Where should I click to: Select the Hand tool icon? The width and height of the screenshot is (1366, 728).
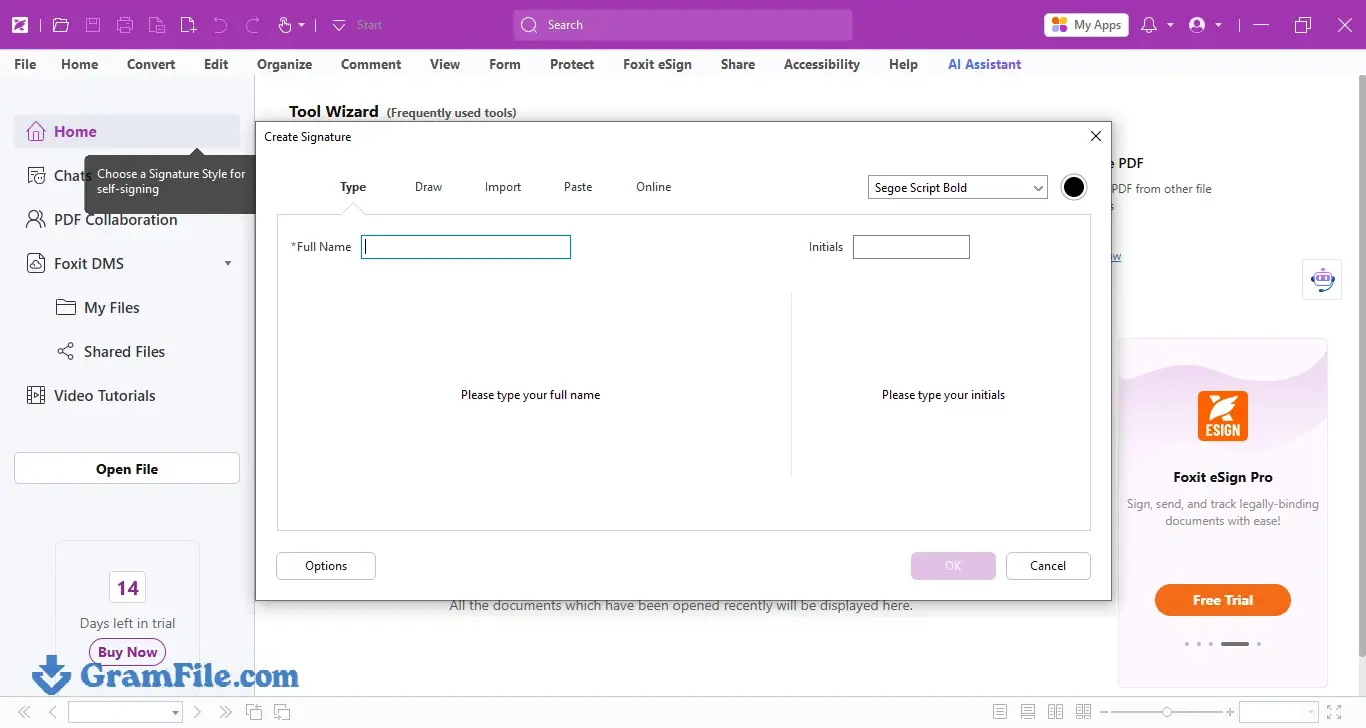[285, 25]
